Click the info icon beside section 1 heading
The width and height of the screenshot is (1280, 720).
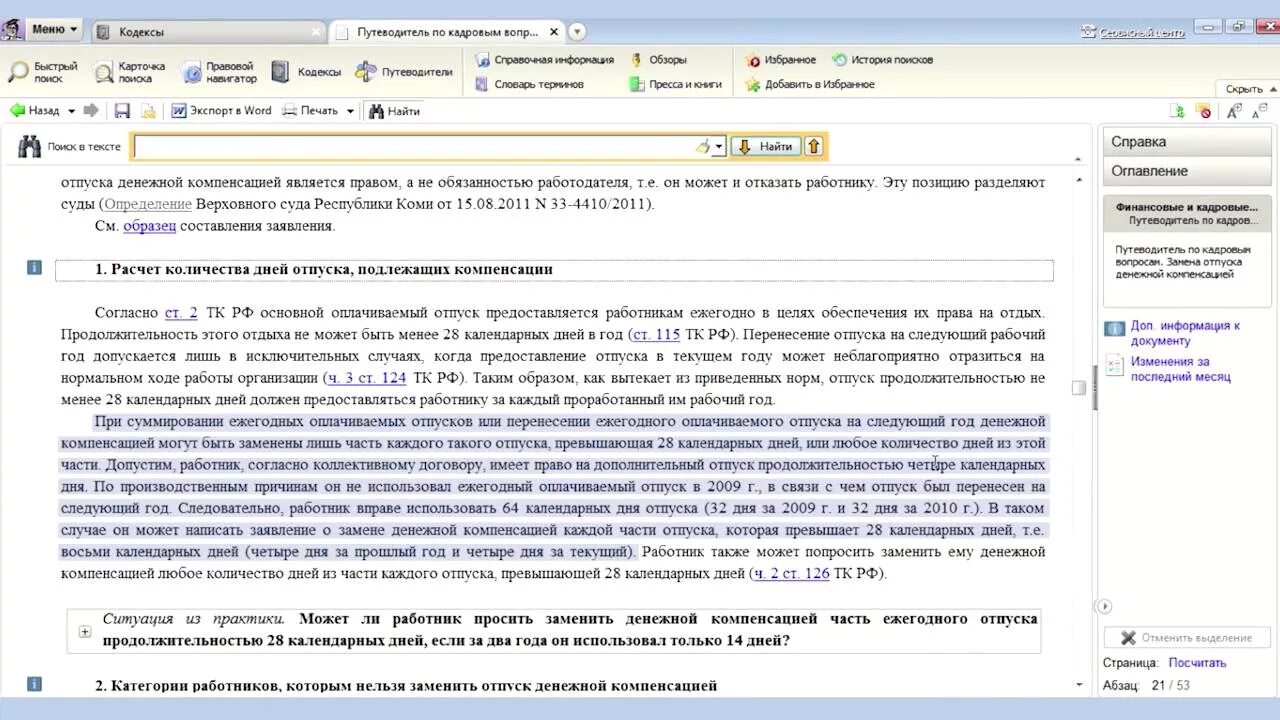click(34, 268)
